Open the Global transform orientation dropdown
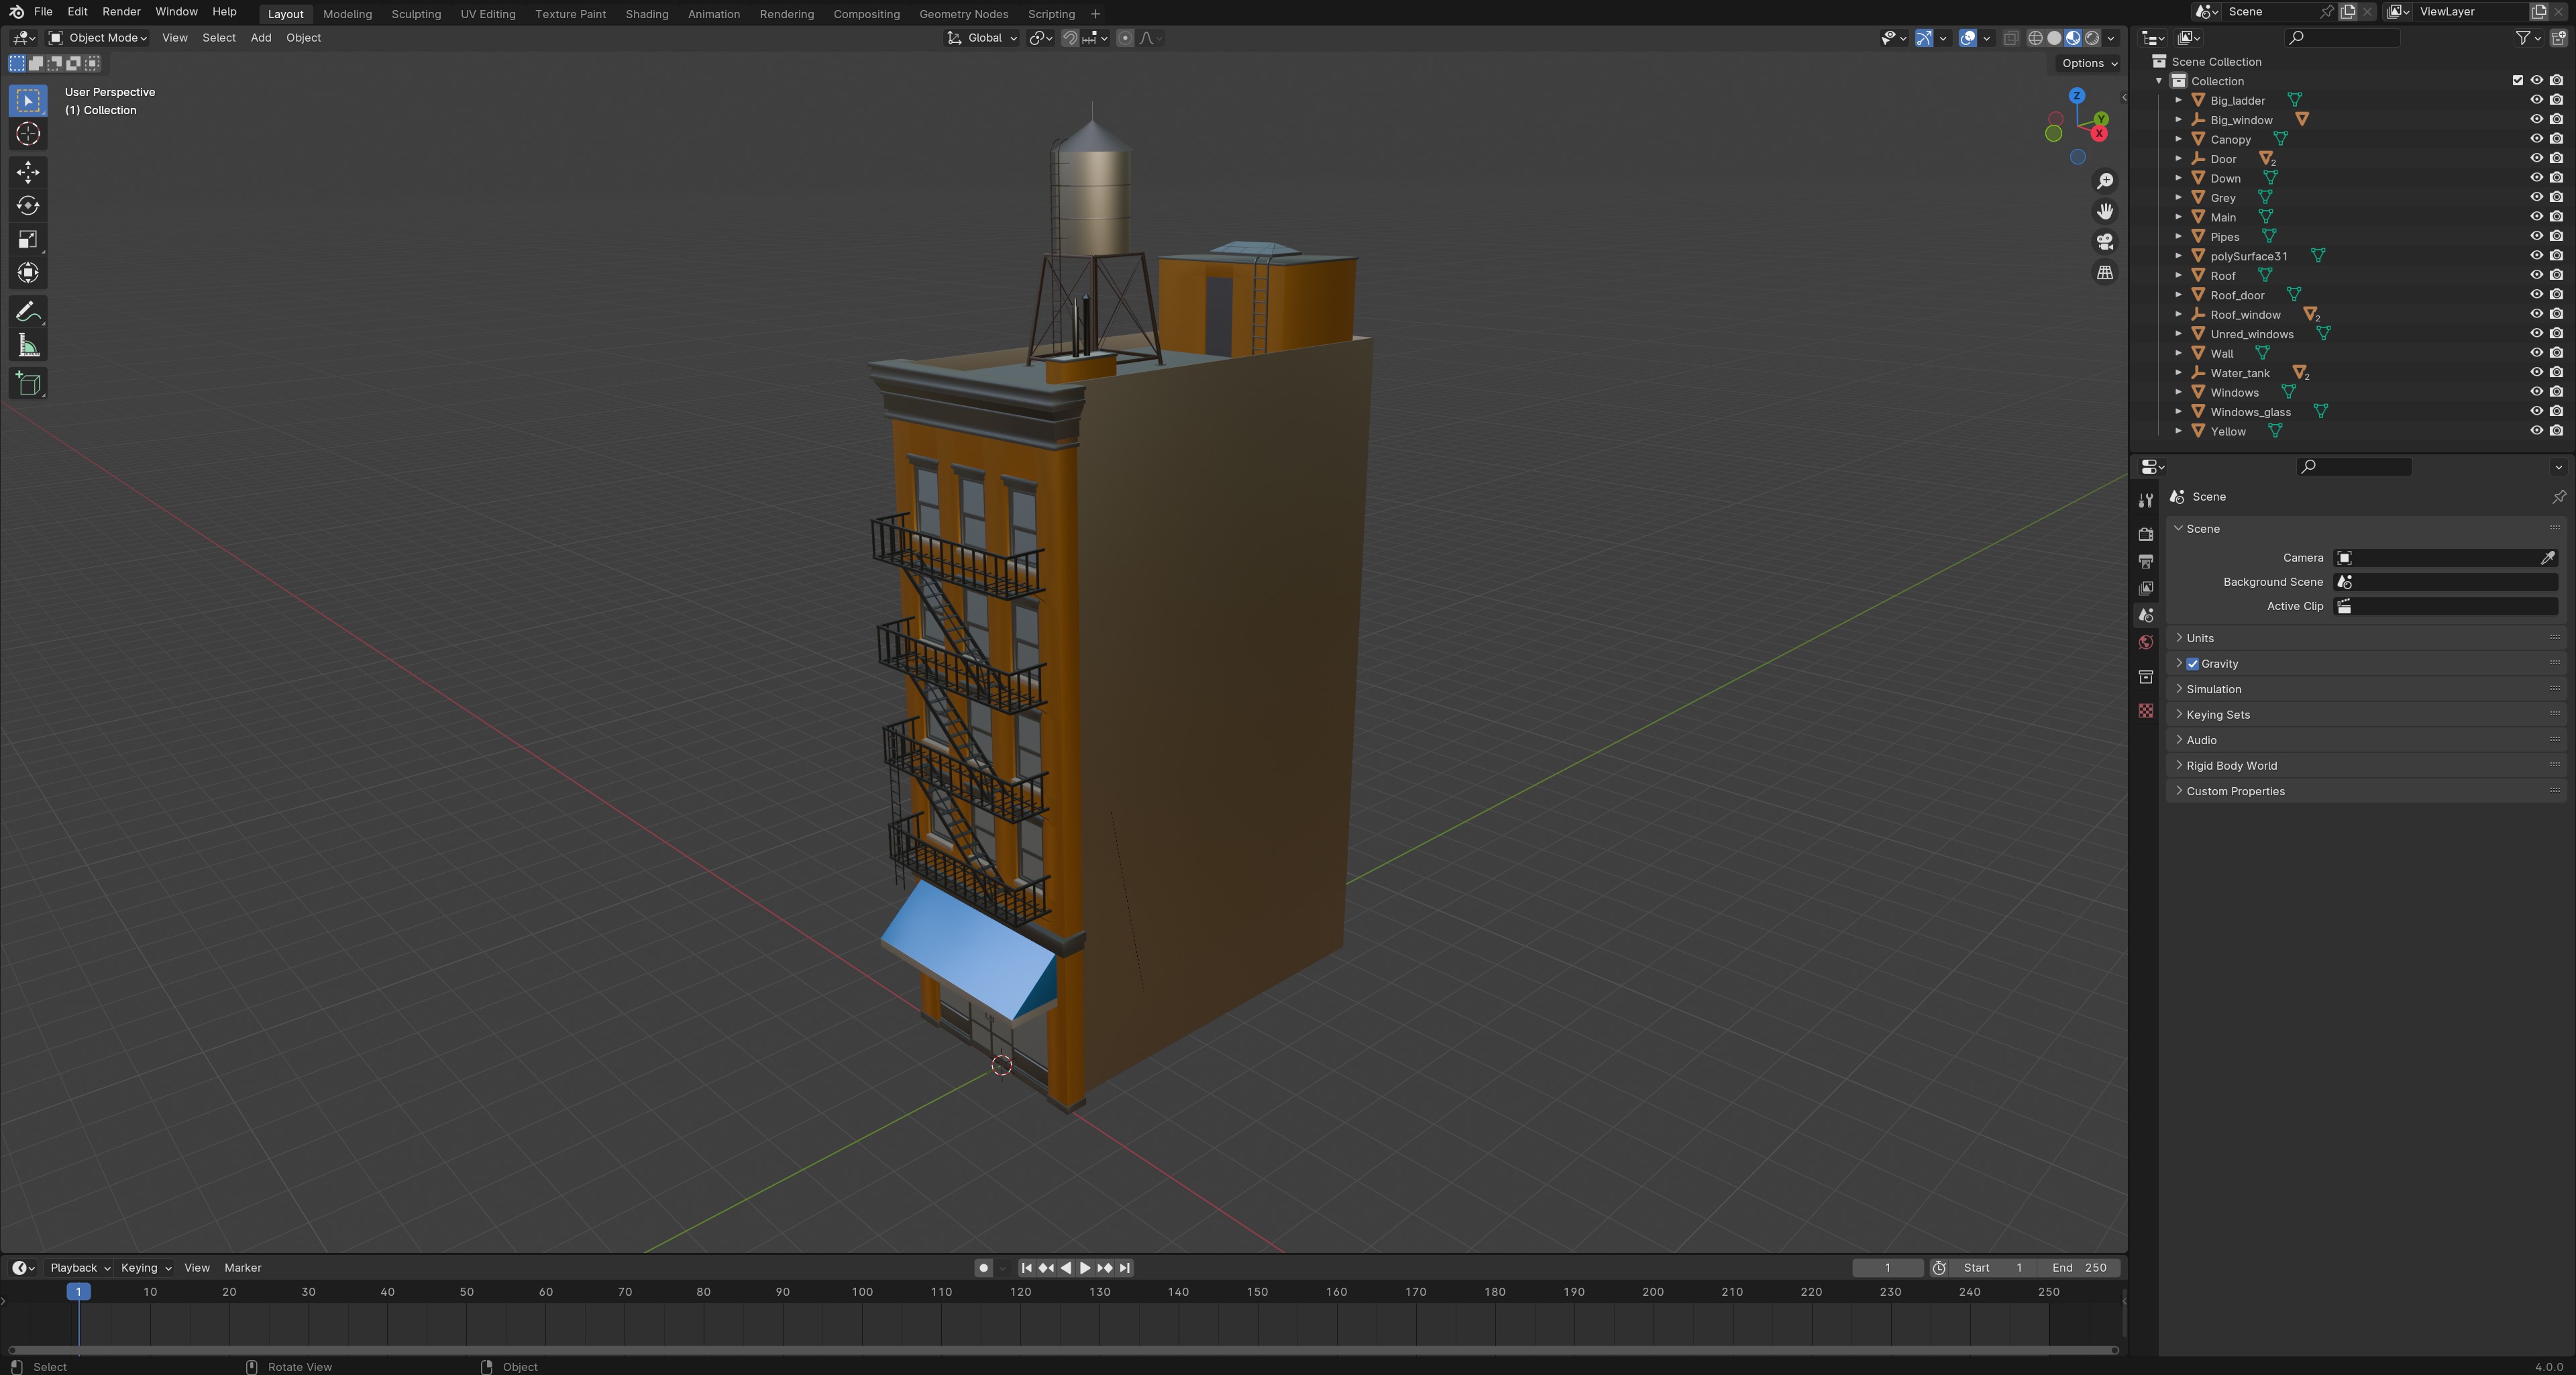Image resolution: width=2576 pixels, height=1375 pixels. tap(982, 38)
